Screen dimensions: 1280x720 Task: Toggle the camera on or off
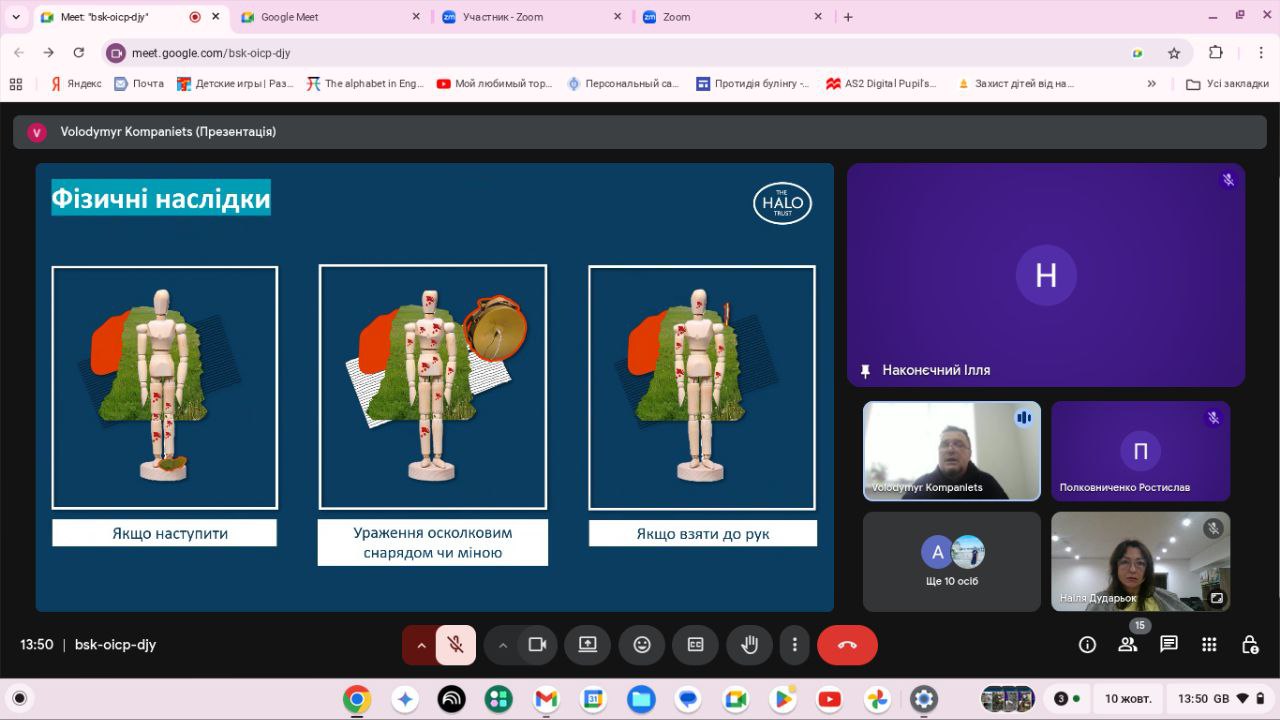click(537, 645)
